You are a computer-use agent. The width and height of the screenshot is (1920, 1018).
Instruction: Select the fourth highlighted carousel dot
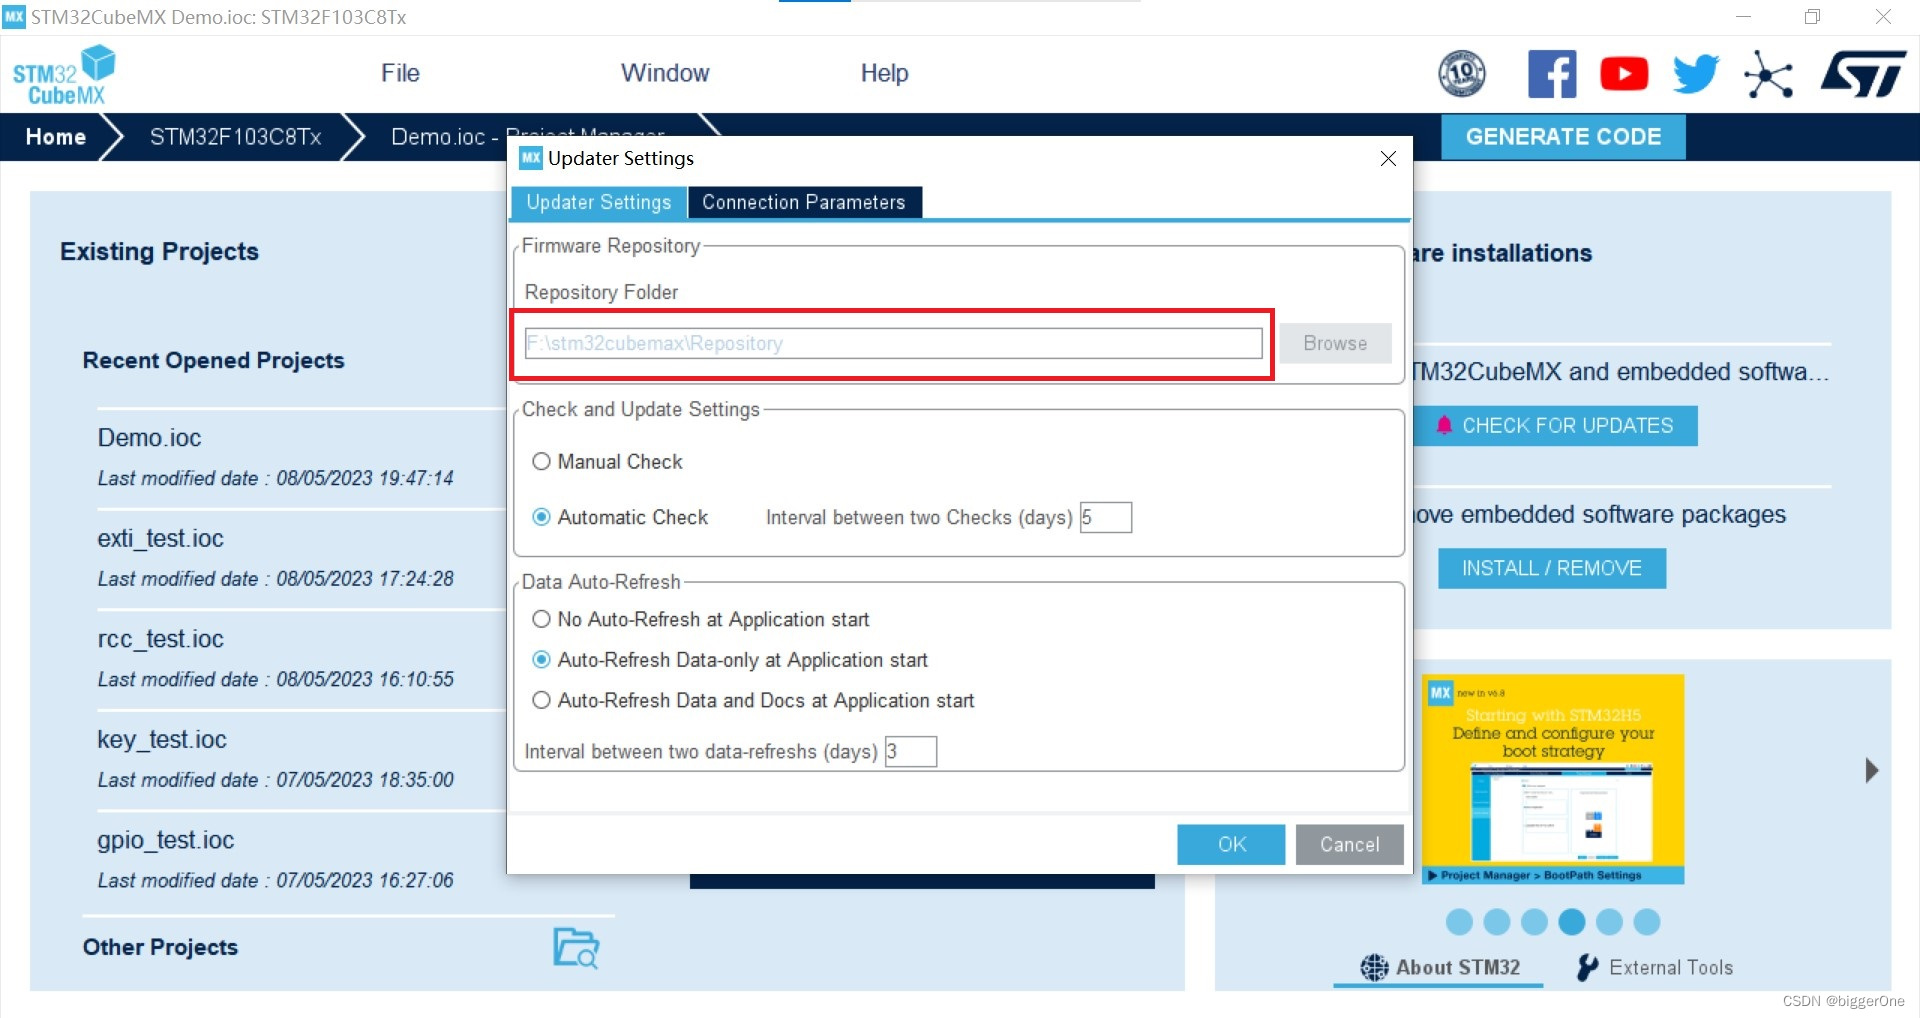click(x=1572, y=921)
